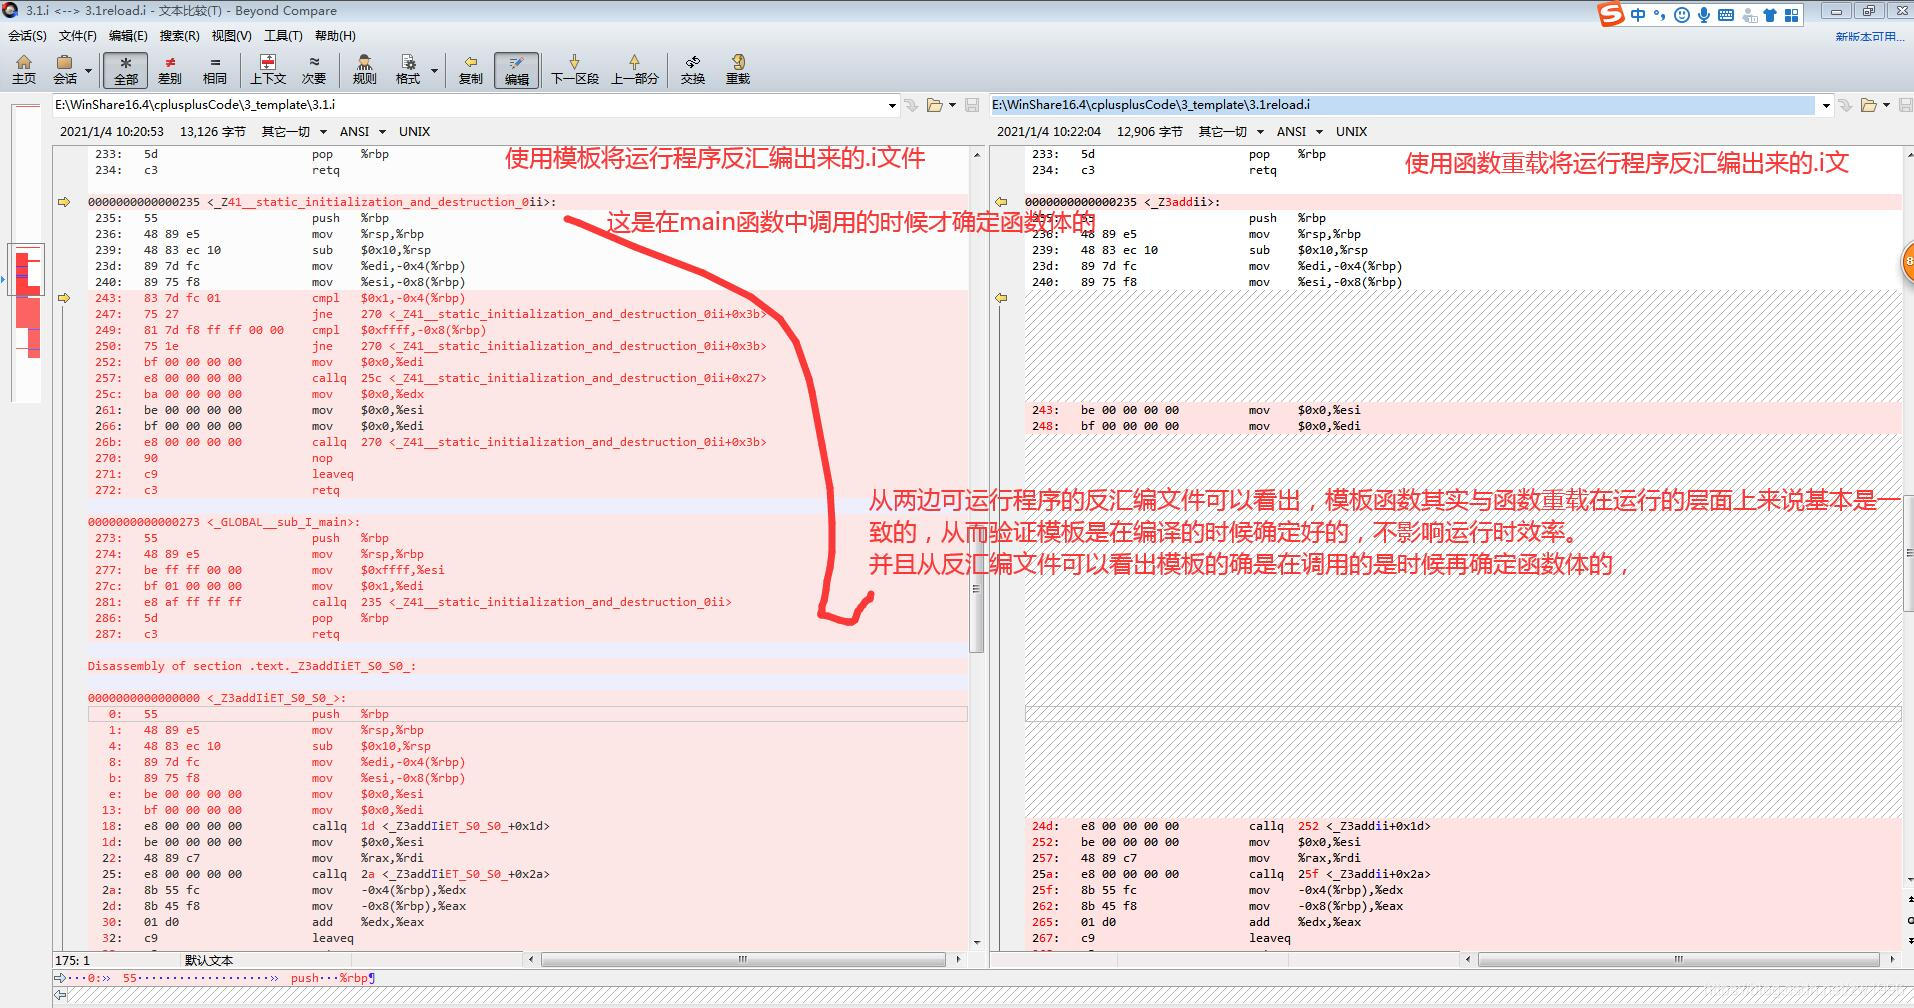Image resolution: width=1914 pixels, height=1008 pixels.
Task: Click the Sogou IME toolbox grid icon
Action: [1791, 15]
